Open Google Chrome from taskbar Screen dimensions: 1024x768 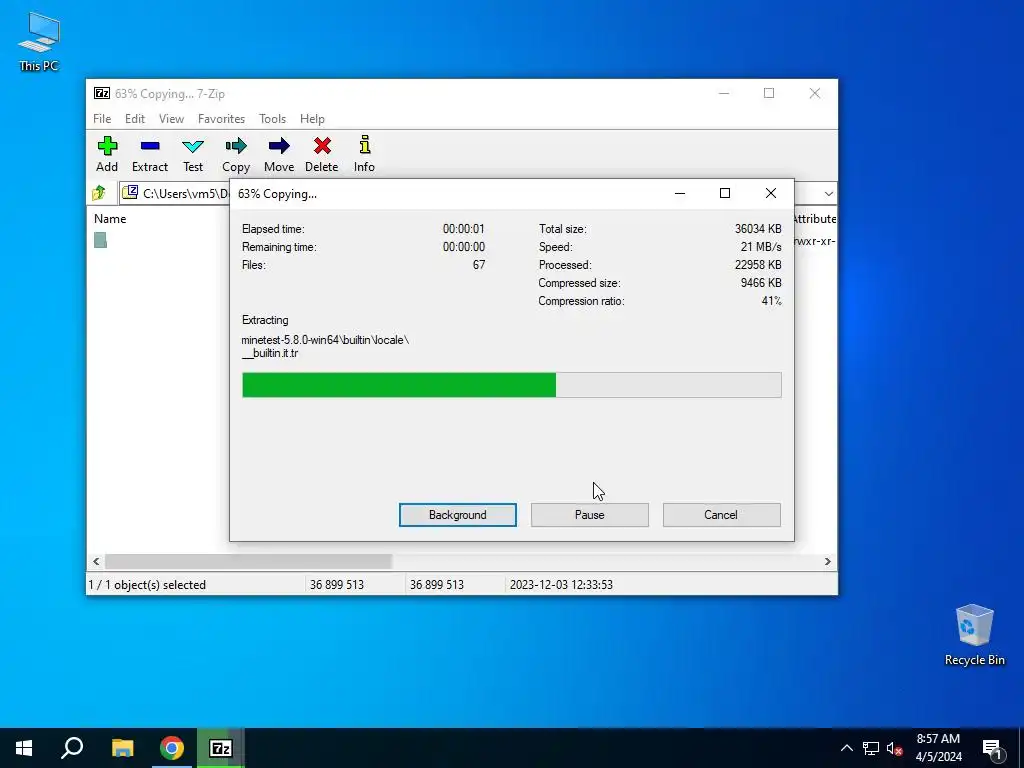pyautogui.click(x=172, y=748)
